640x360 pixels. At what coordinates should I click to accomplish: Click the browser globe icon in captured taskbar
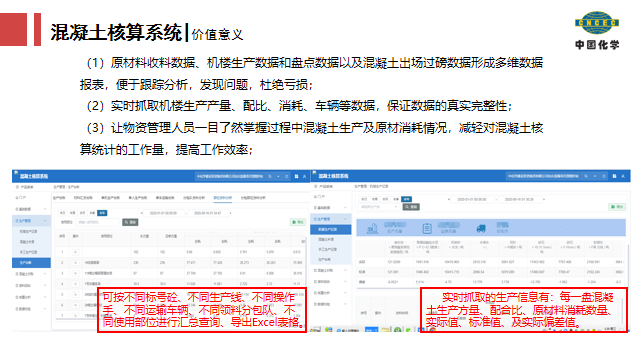point(329,329)
